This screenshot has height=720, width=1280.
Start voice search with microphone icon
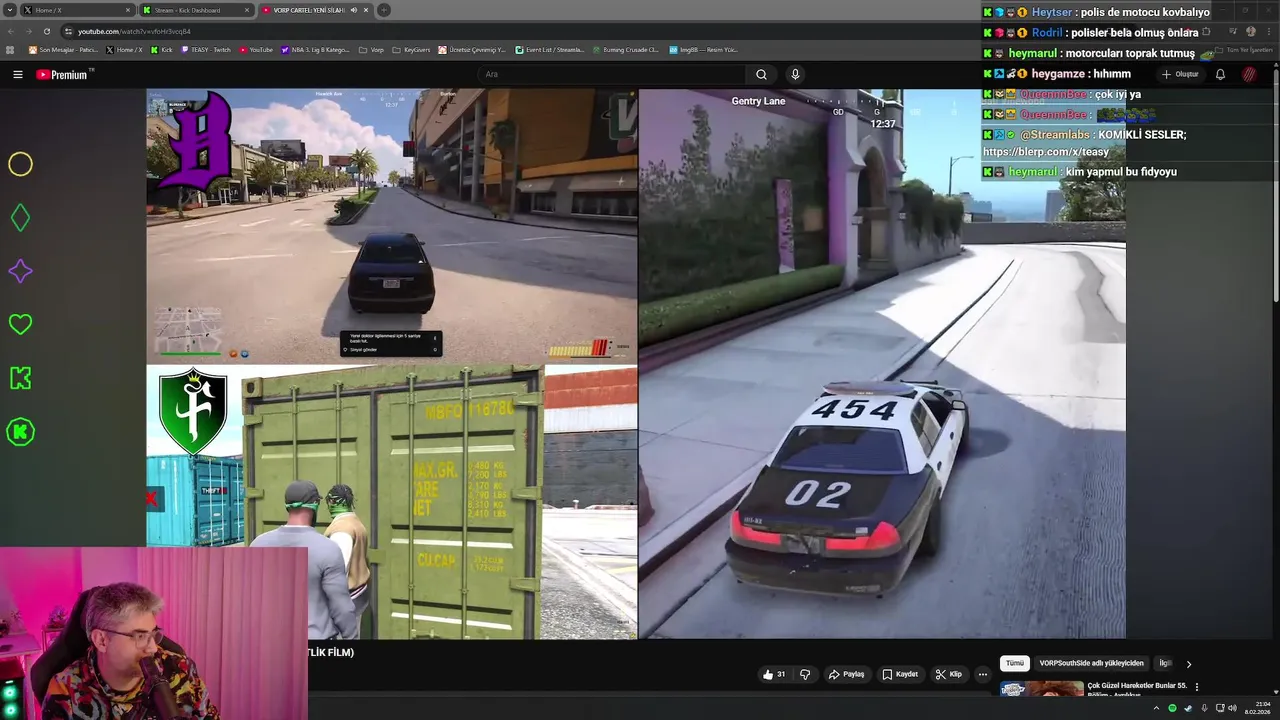pyautogui.click(x=795, y=74)
